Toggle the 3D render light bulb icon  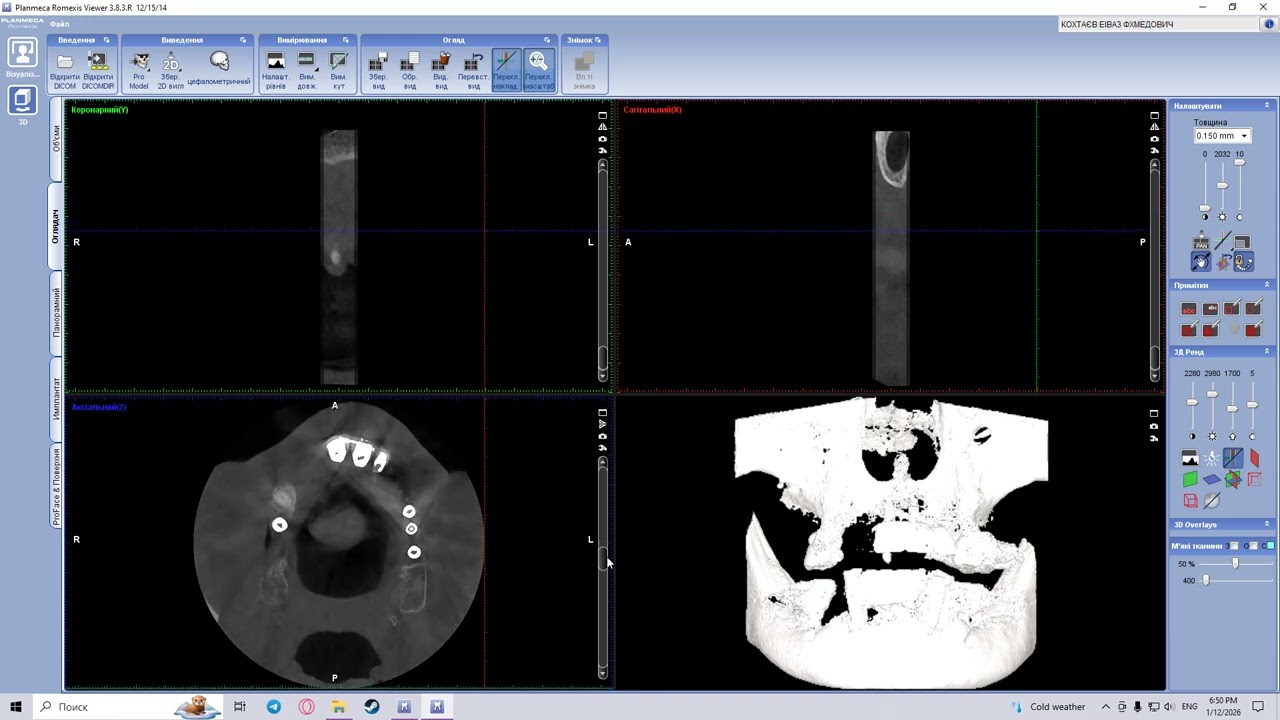[x=1212, y=458]
